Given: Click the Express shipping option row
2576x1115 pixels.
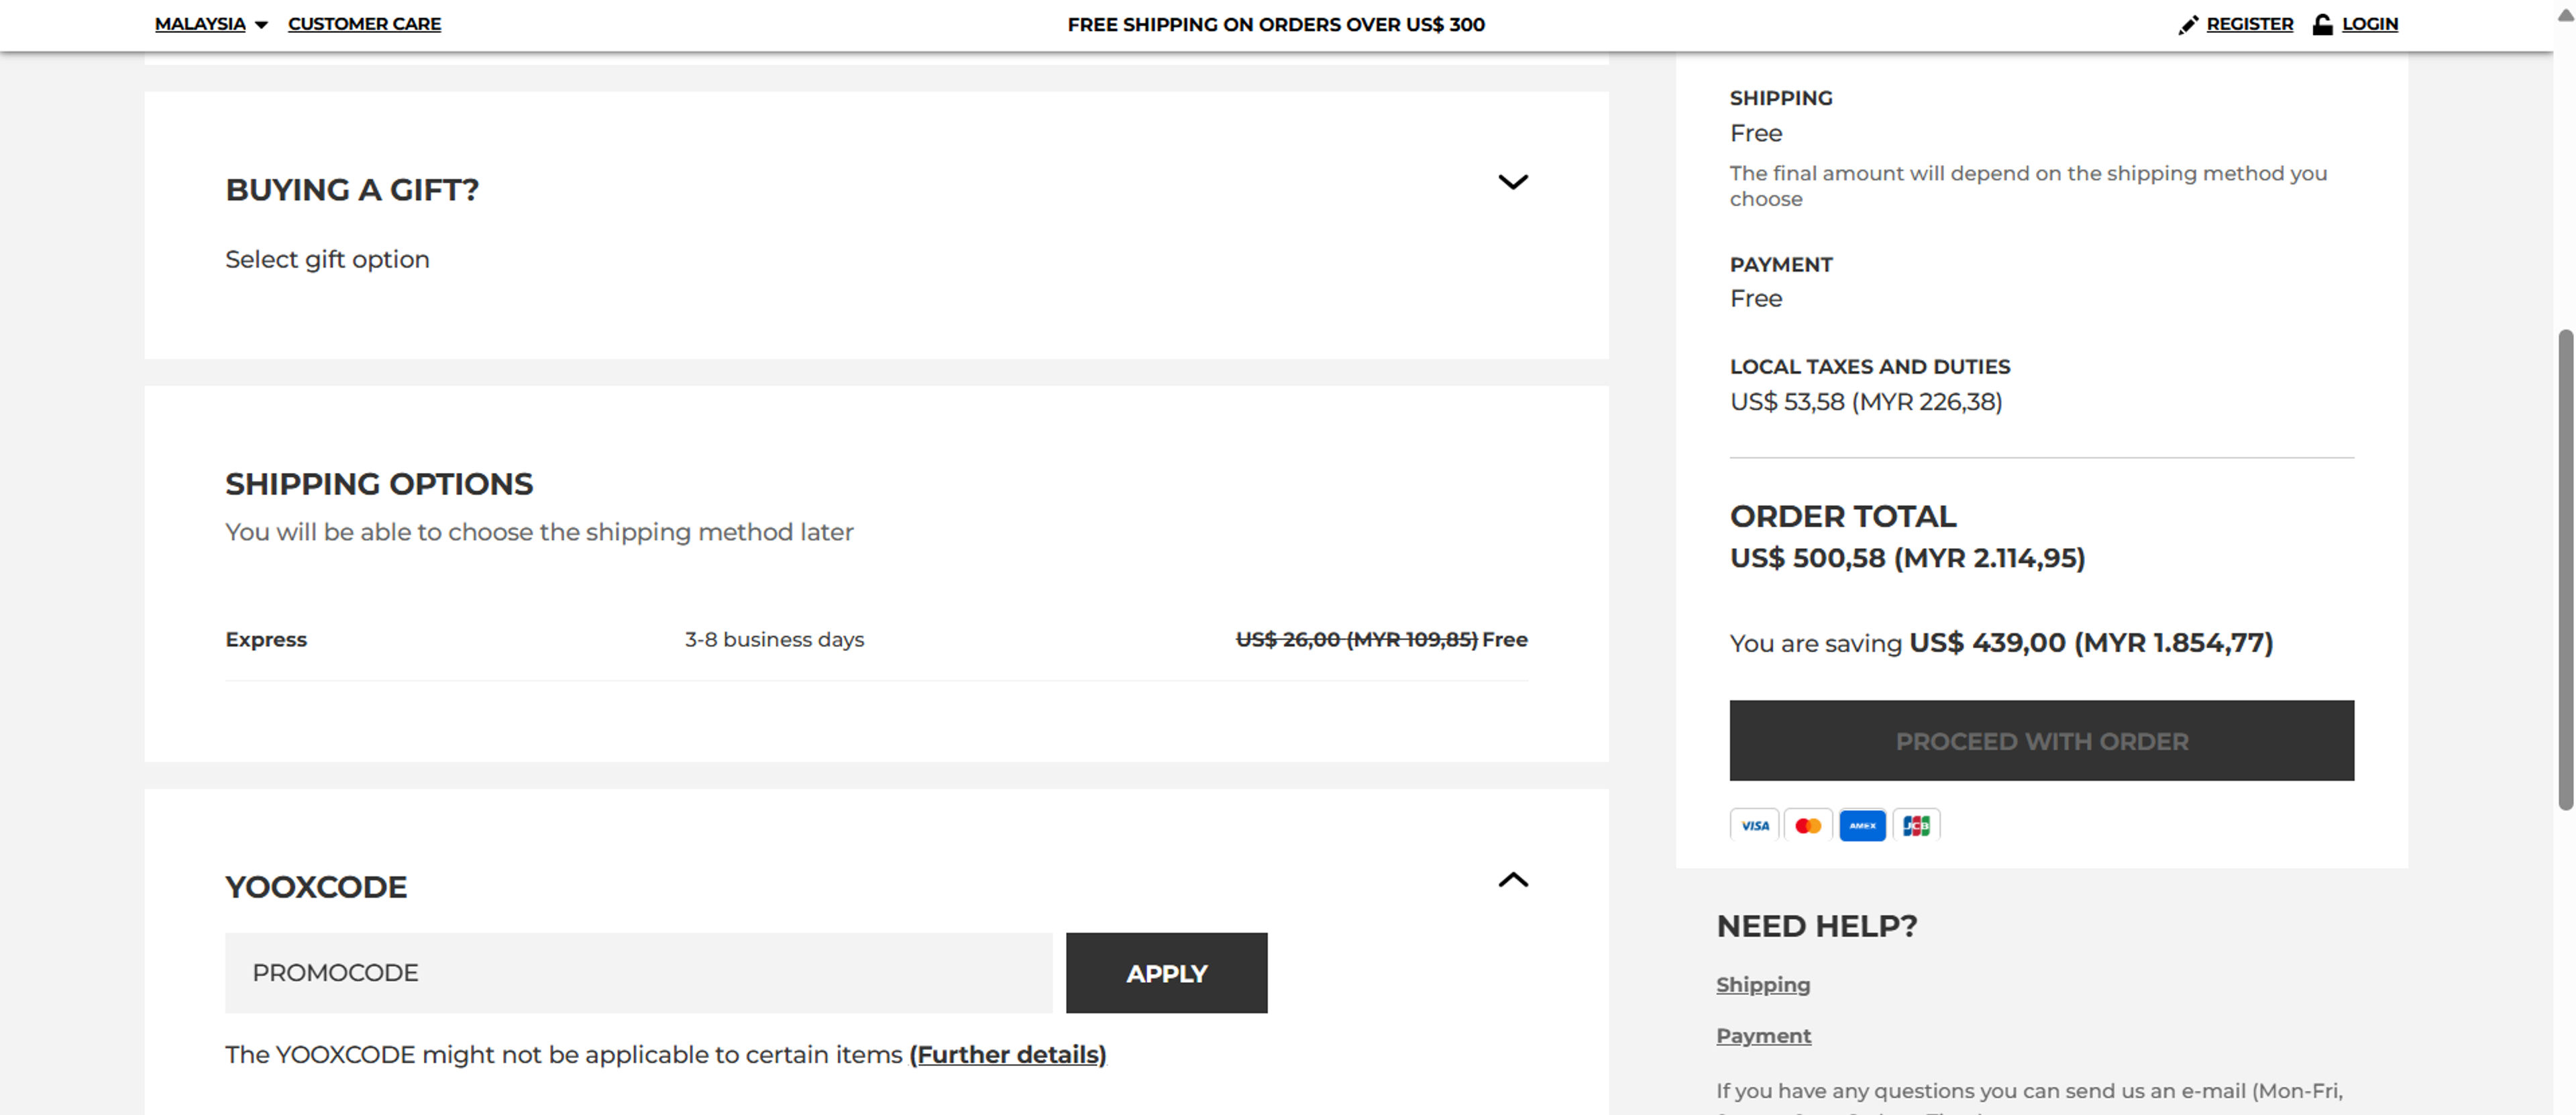Looking at the screenshot, I should pyautogui.click(x=876, y=640).
